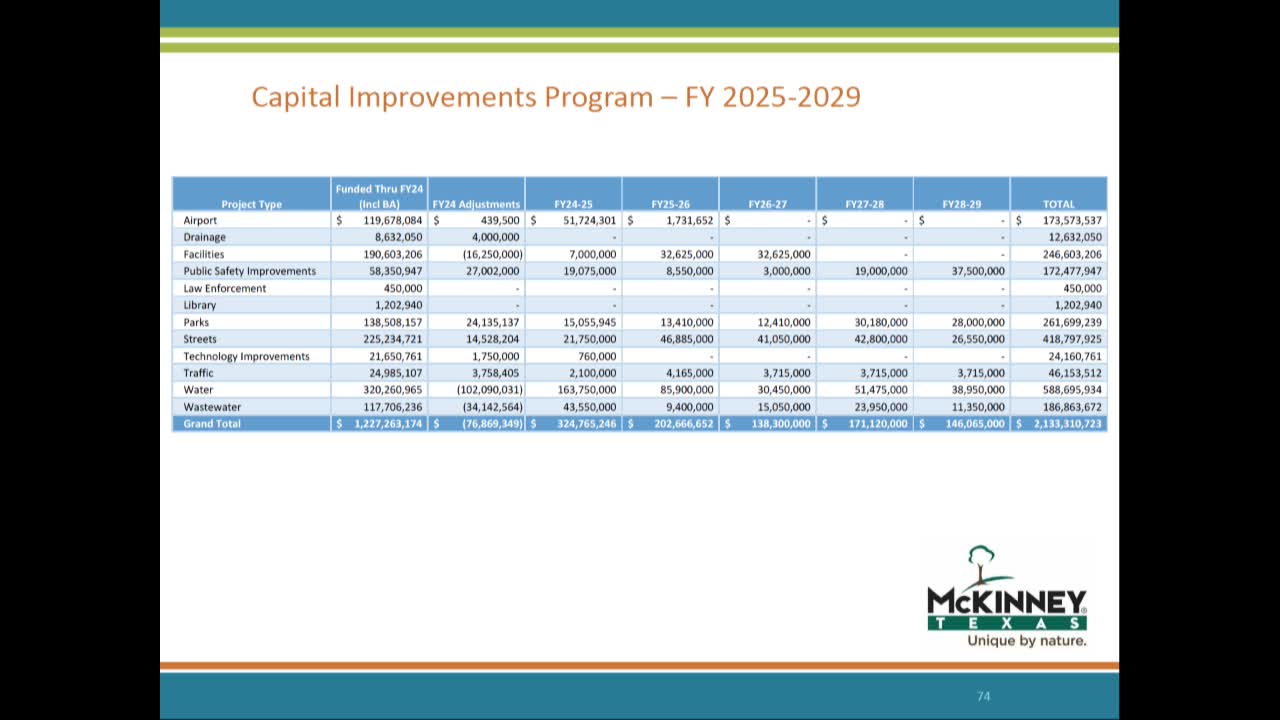Image resolution: width=1280 pixels, height=720 pixels.
Task: Select the Law Enforcement row label
Action: tap(224, 288)
